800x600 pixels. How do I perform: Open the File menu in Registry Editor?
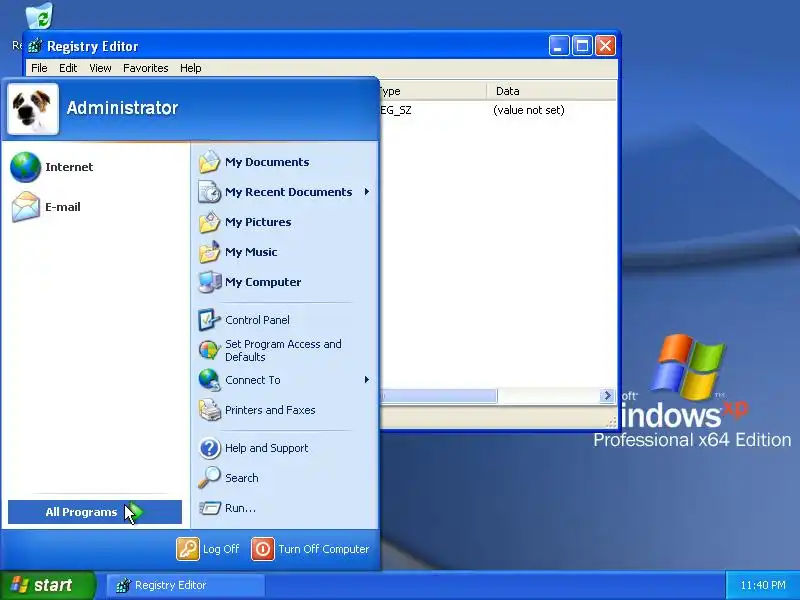coord(39,68)
